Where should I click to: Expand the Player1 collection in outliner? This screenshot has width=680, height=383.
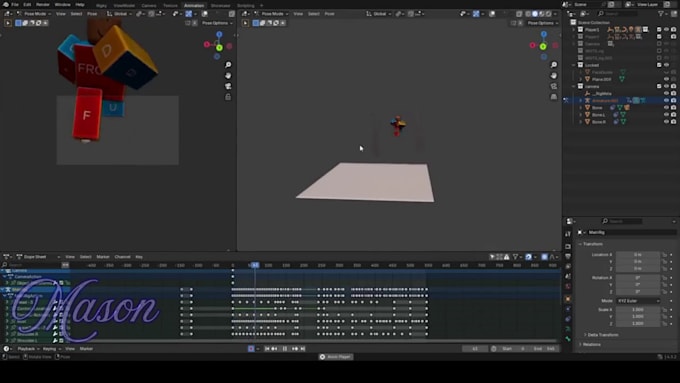[x=574, y=29]
